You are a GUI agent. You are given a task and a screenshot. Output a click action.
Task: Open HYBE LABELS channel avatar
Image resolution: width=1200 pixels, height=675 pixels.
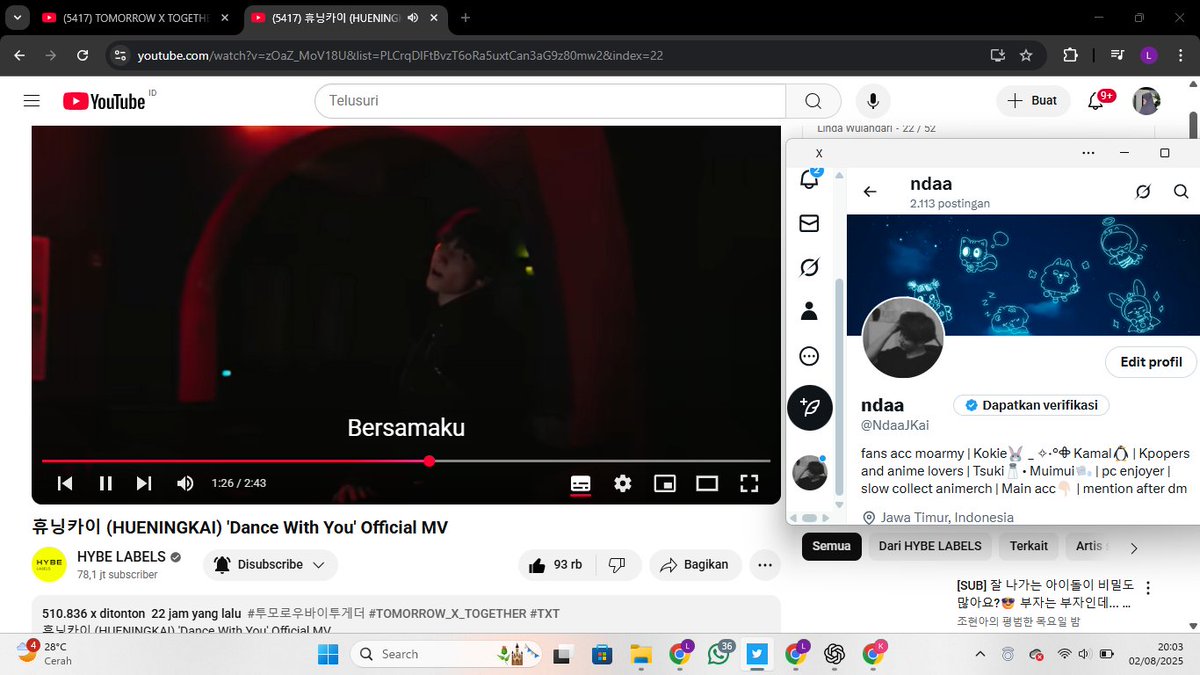50,565
